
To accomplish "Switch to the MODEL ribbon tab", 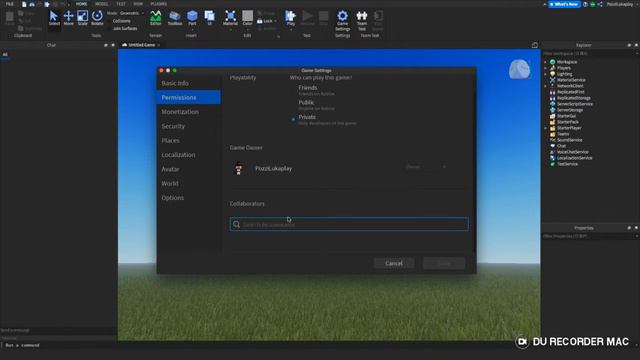I will 101,4.
